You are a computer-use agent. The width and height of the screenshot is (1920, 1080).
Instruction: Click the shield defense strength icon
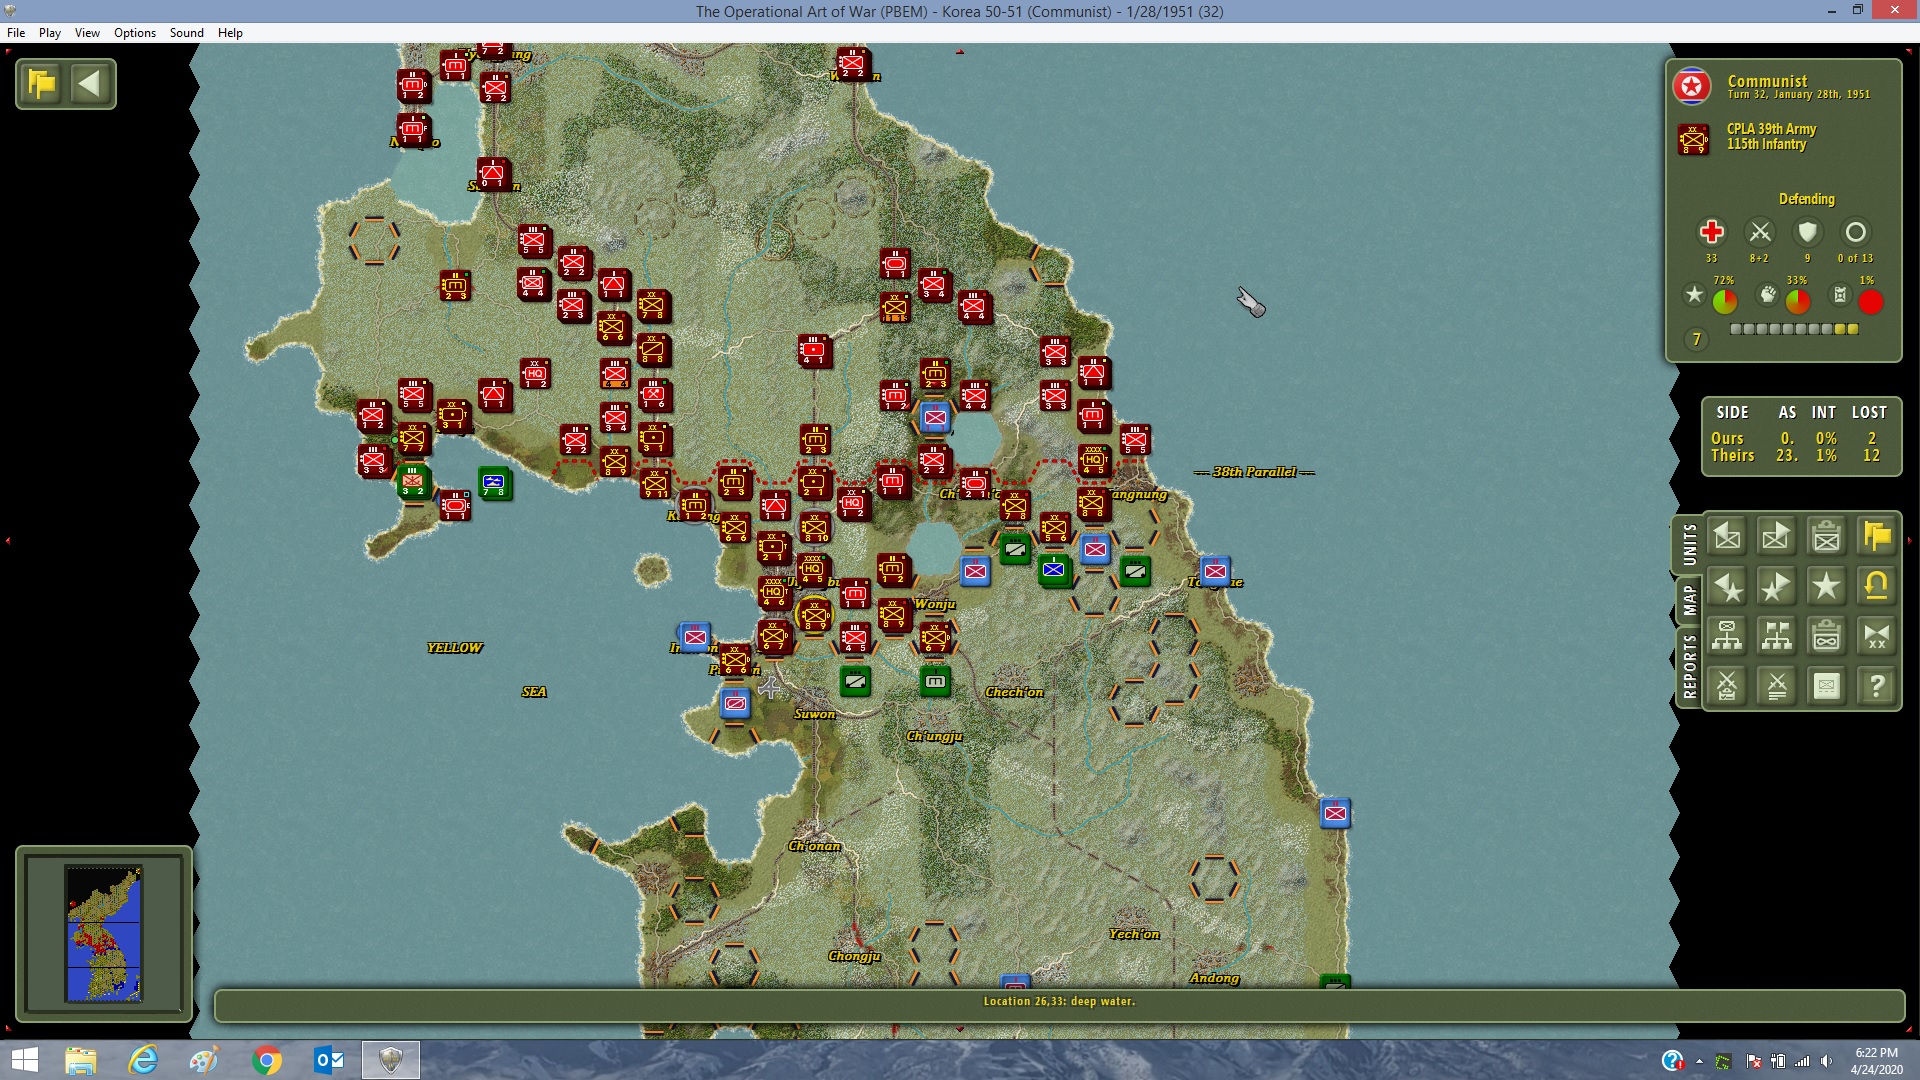click(x=1807, y=232)
